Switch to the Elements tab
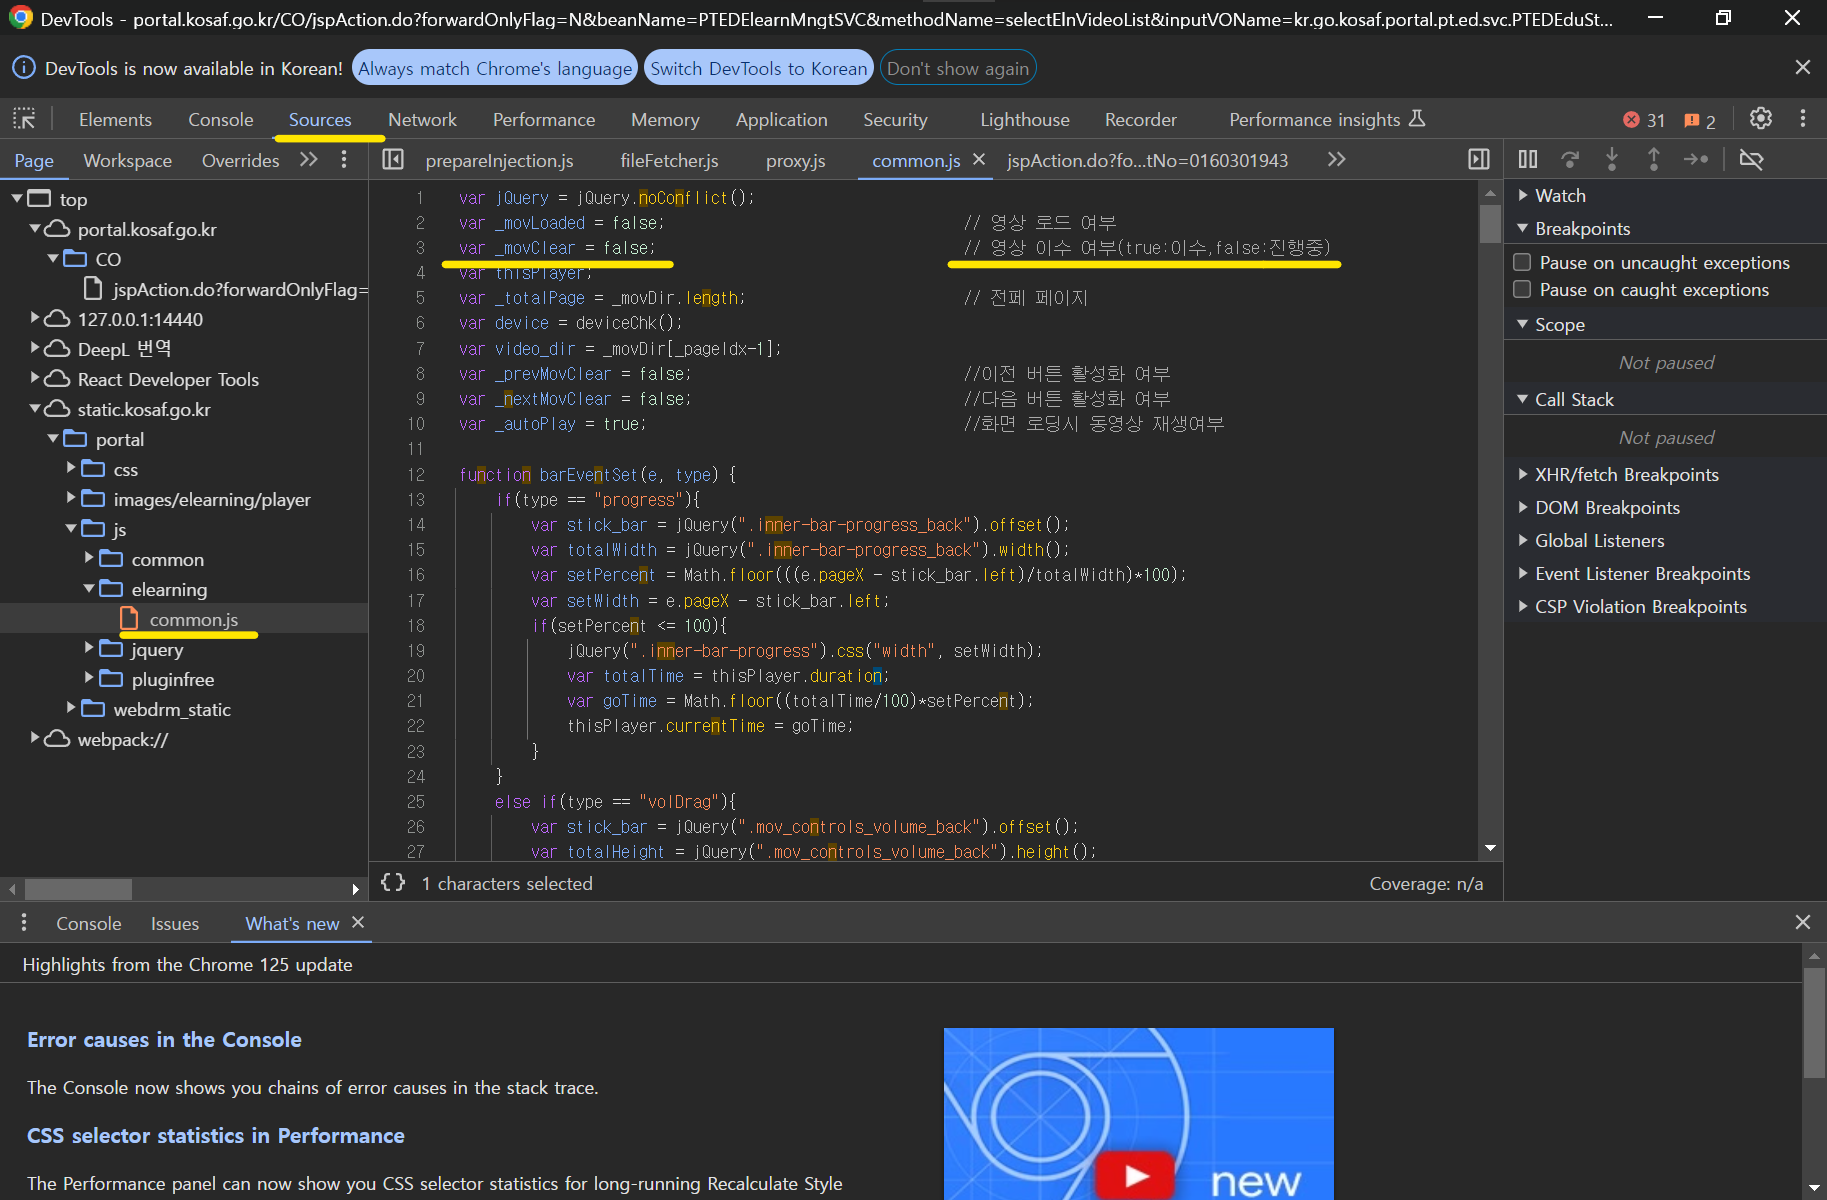This screenshot has width=1827, height=1200. (x=115, y=120)
